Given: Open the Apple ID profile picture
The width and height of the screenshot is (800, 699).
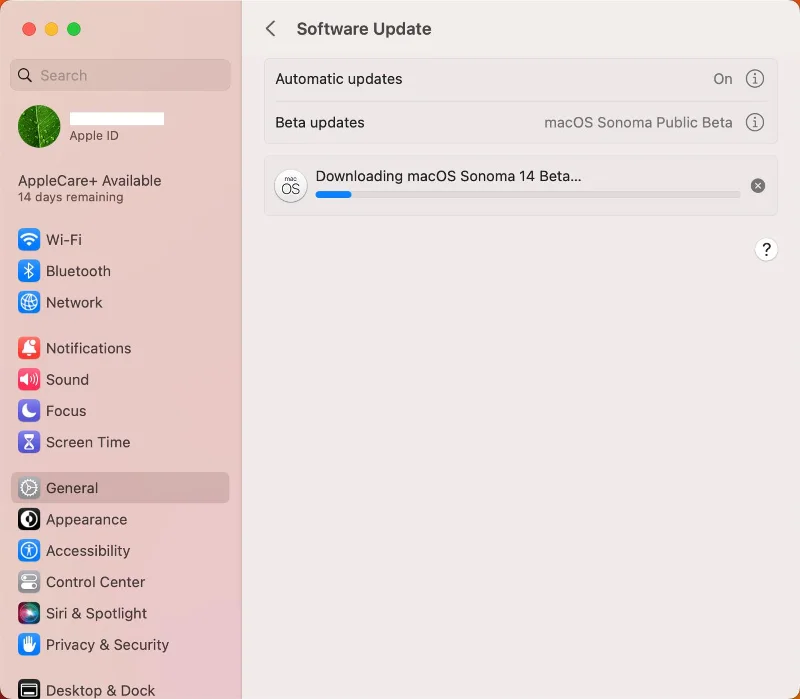Looking at the screenshot, I should click(39, 126).
